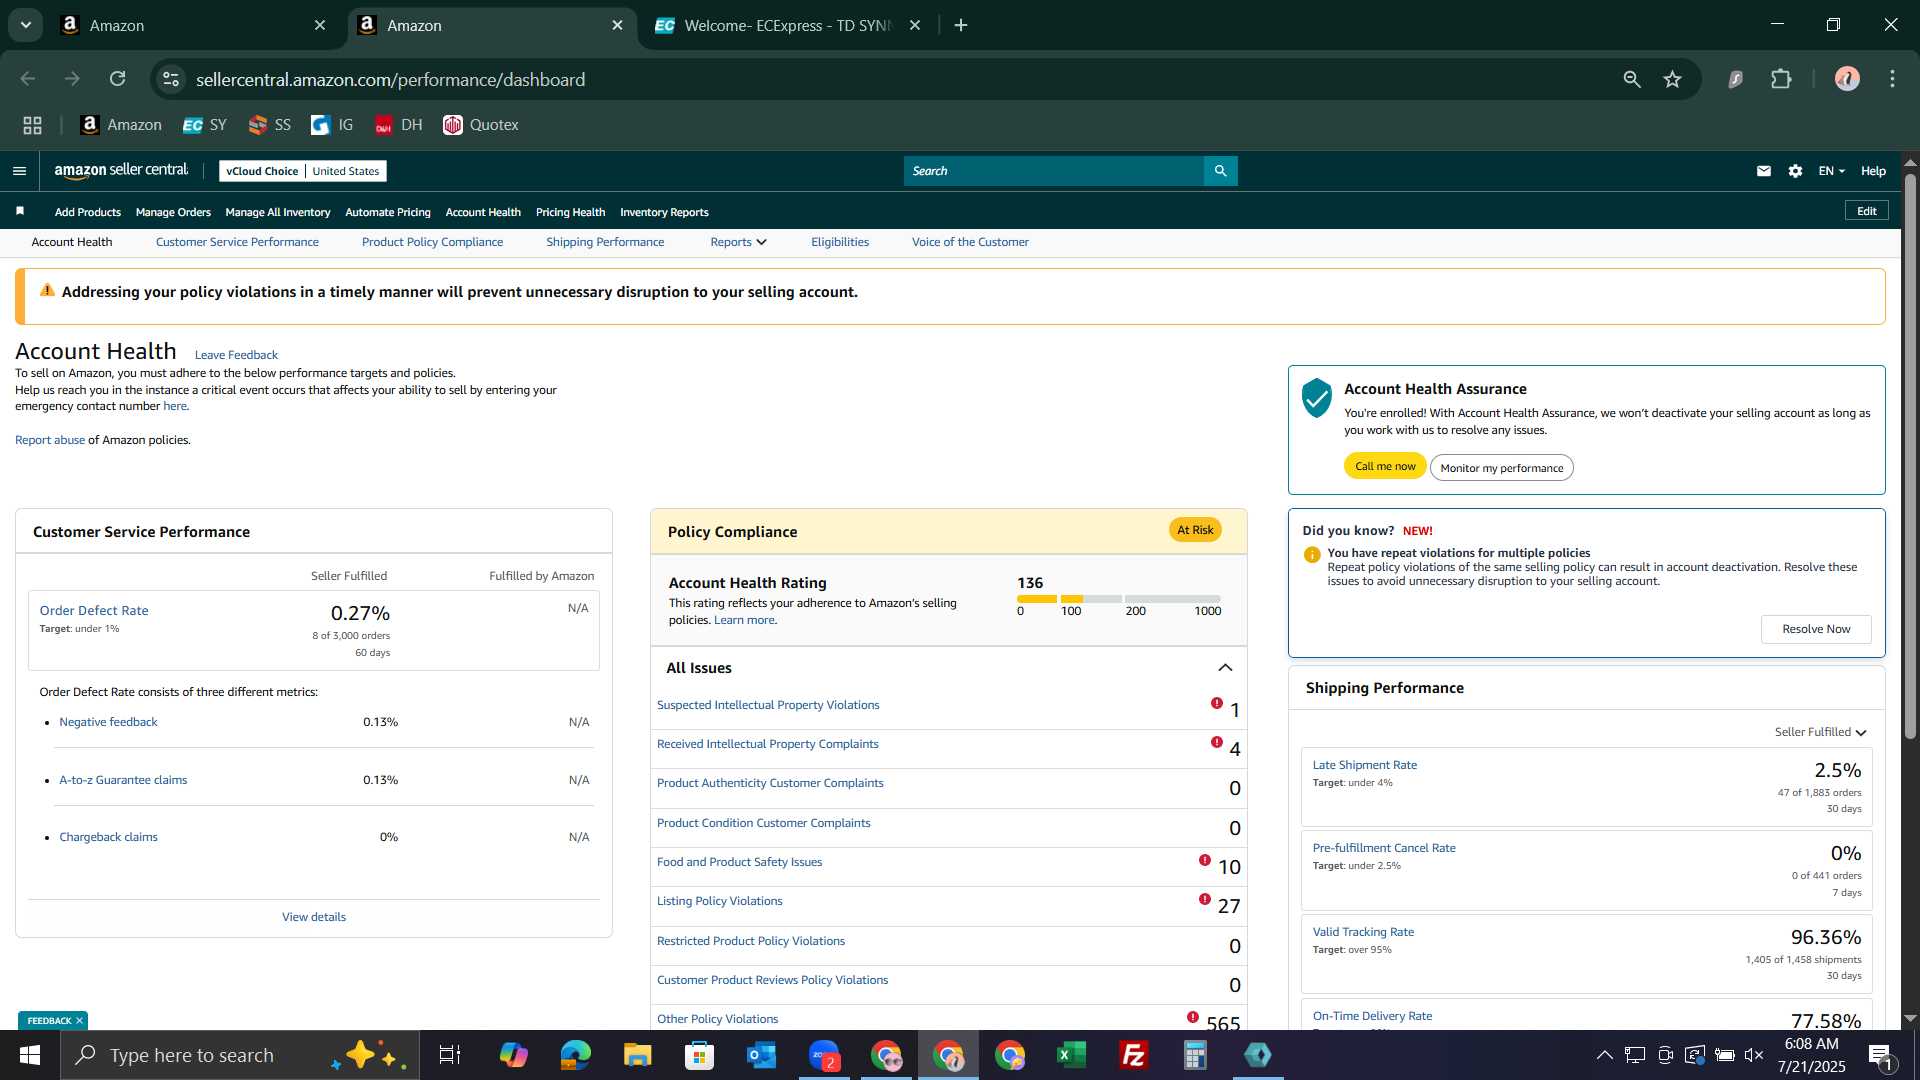Open the Voice of the Customer tab

(x=970, y=242)
